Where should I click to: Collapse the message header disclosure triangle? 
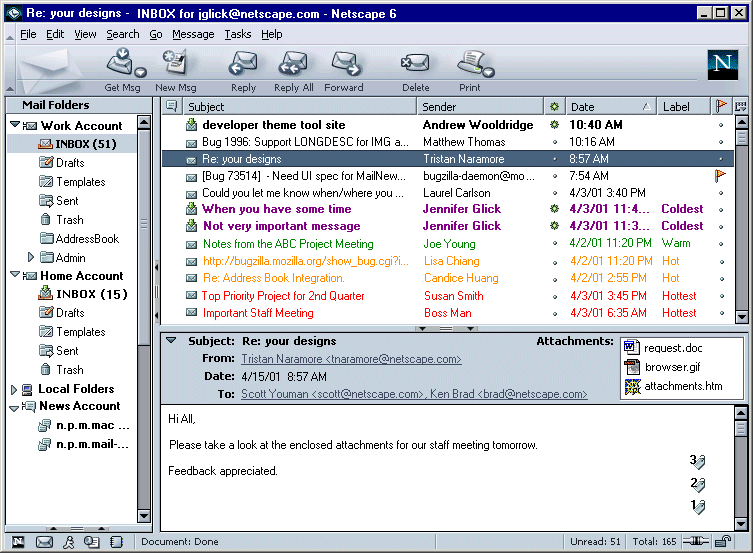pos(171,341)
